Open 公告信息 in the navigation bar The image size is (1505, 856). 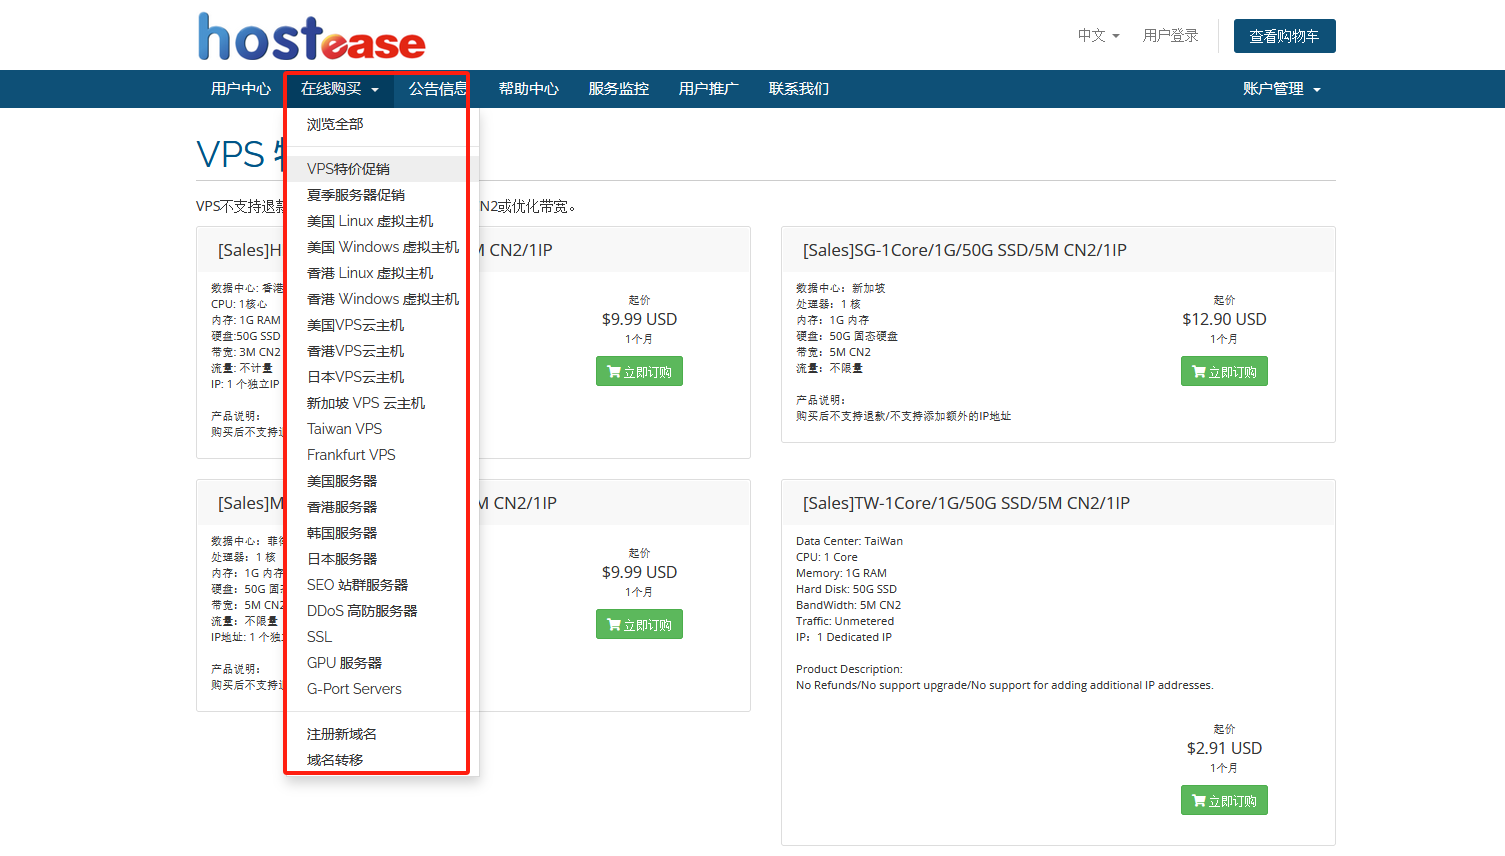pyautogui.click(x=438, y=89)
